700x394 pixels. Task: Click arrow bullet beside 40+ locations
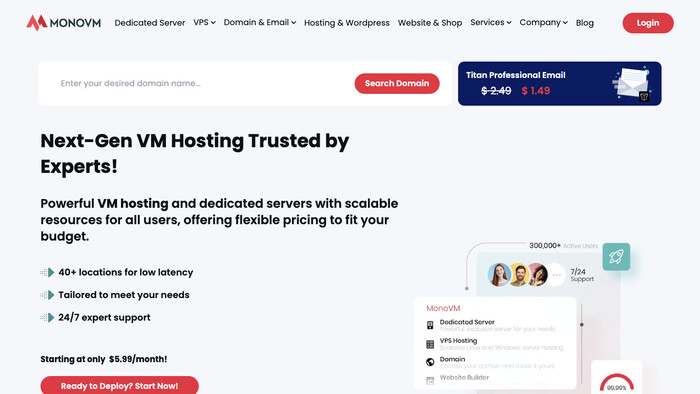(x=47, y=272)
